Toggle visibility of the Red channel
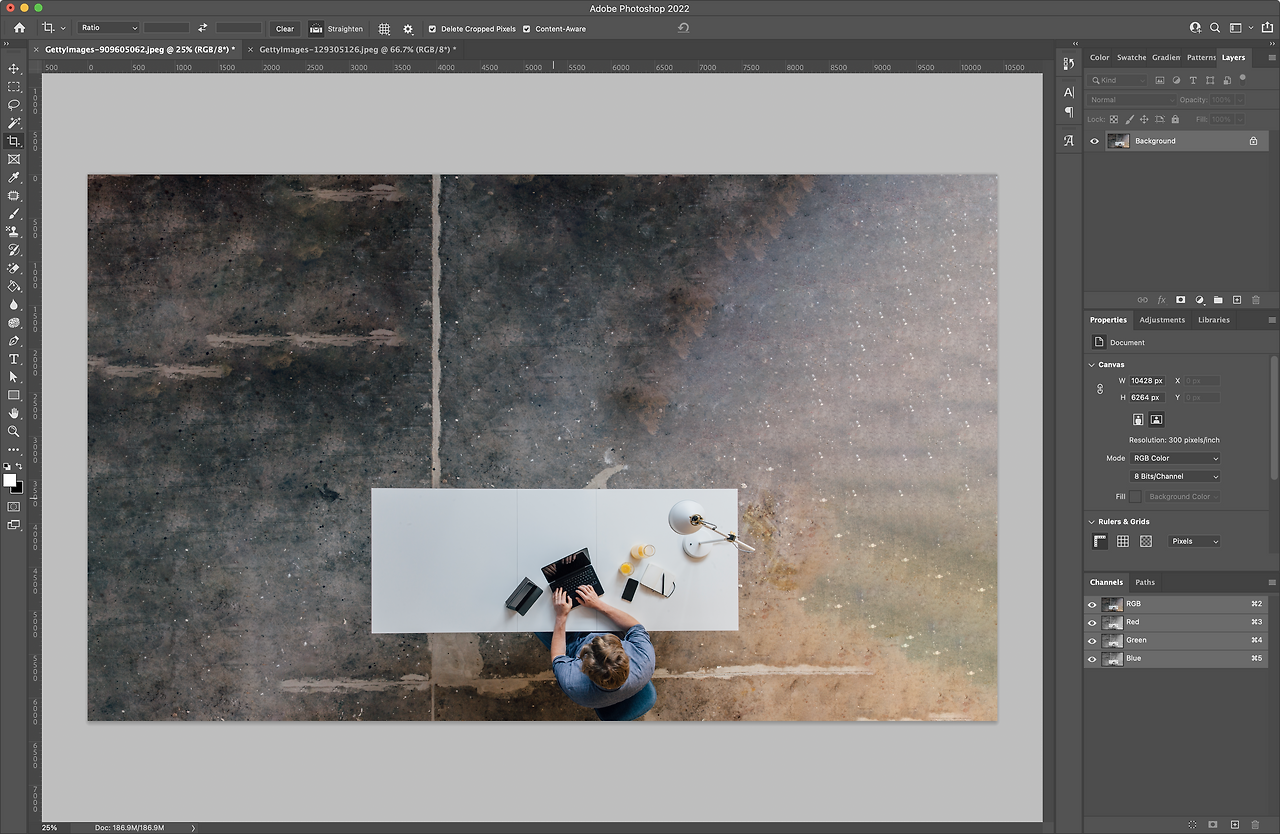Image resolution: width=1280 pixels, height=834 pixels. 1092,622
